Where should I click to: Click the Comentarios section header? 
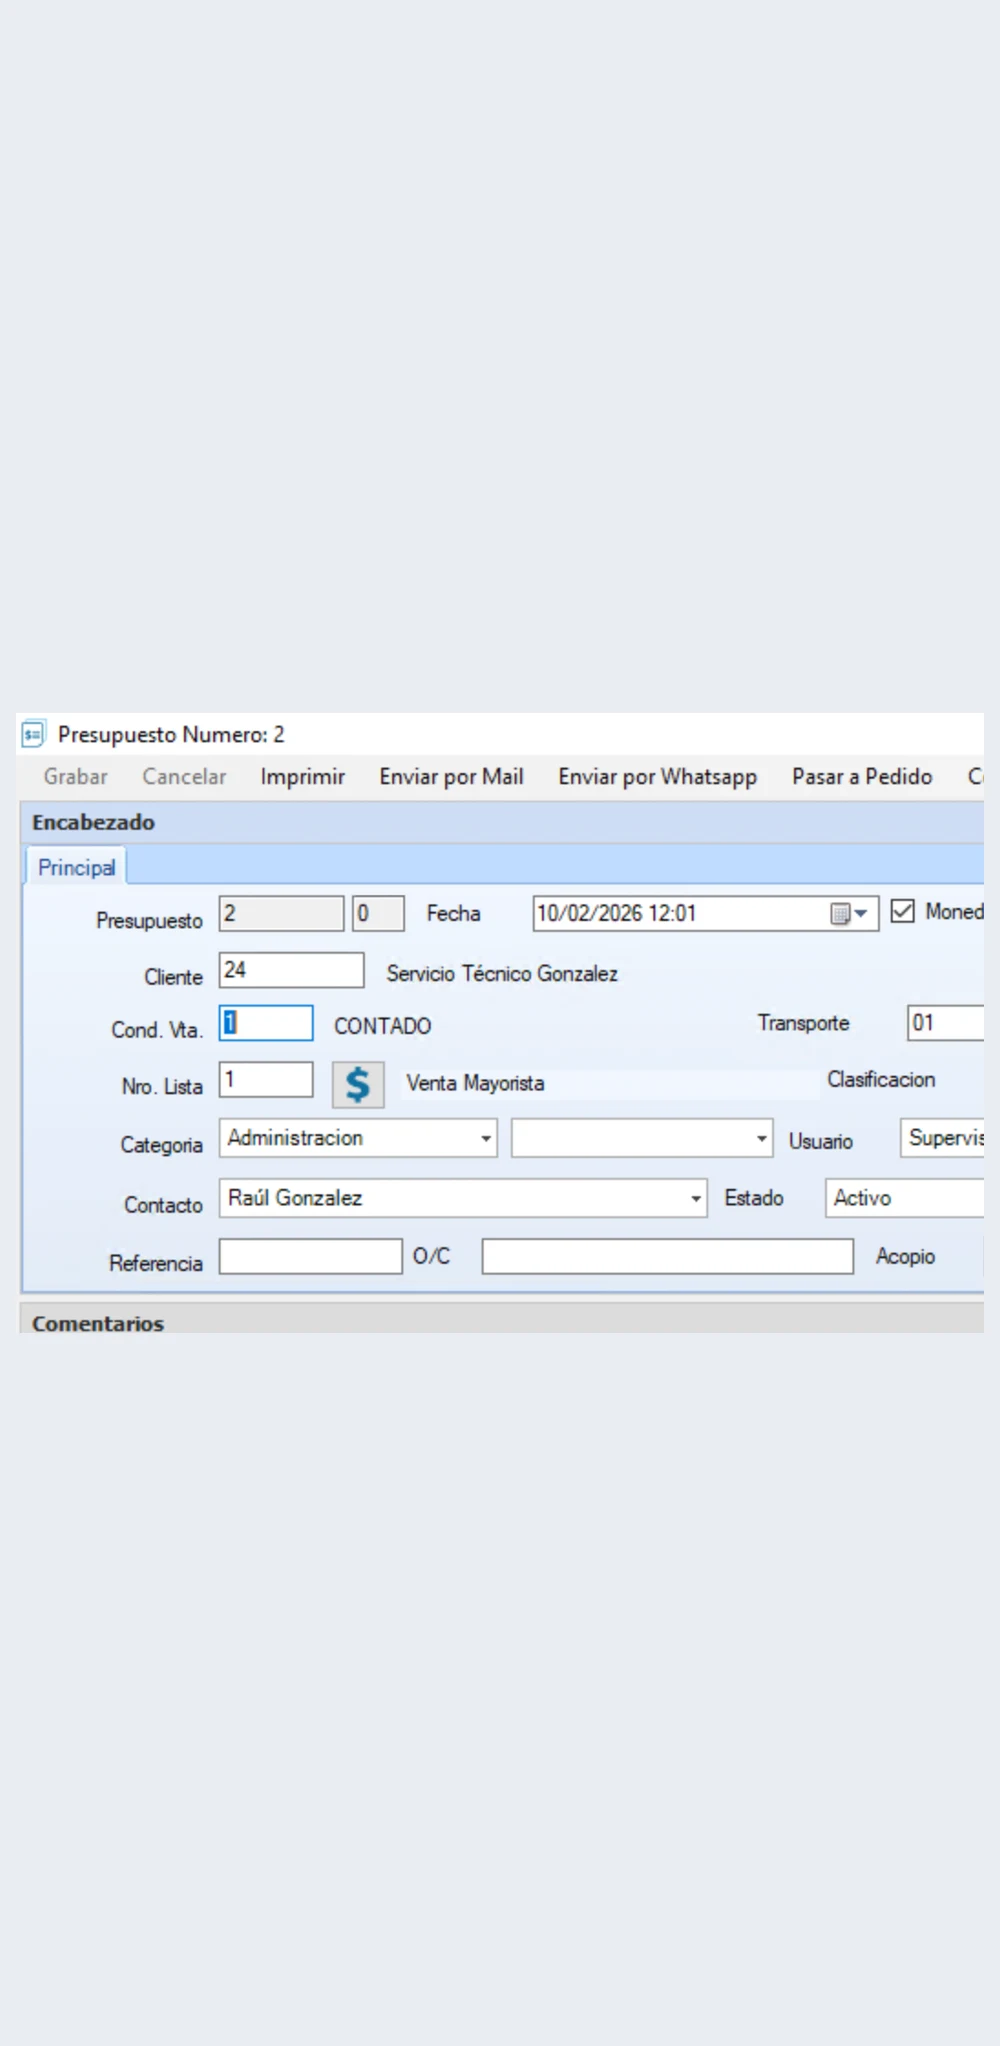[x=502, y=1320]
